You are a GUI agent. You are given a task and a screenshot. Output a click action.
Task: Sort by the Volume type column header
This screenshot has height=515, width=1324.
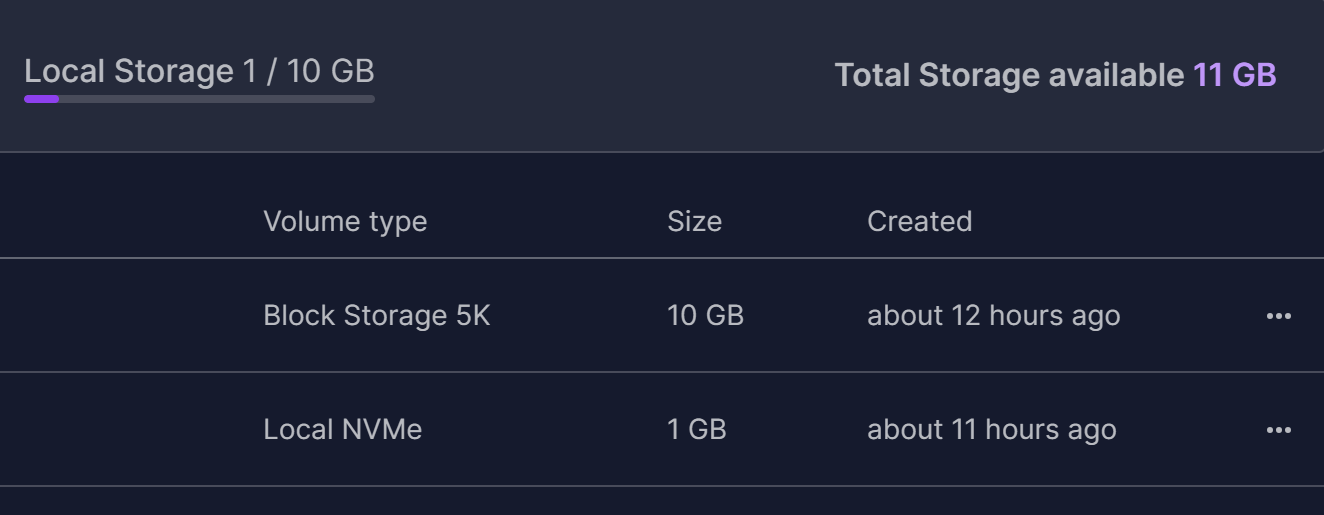tap(345, 221)
